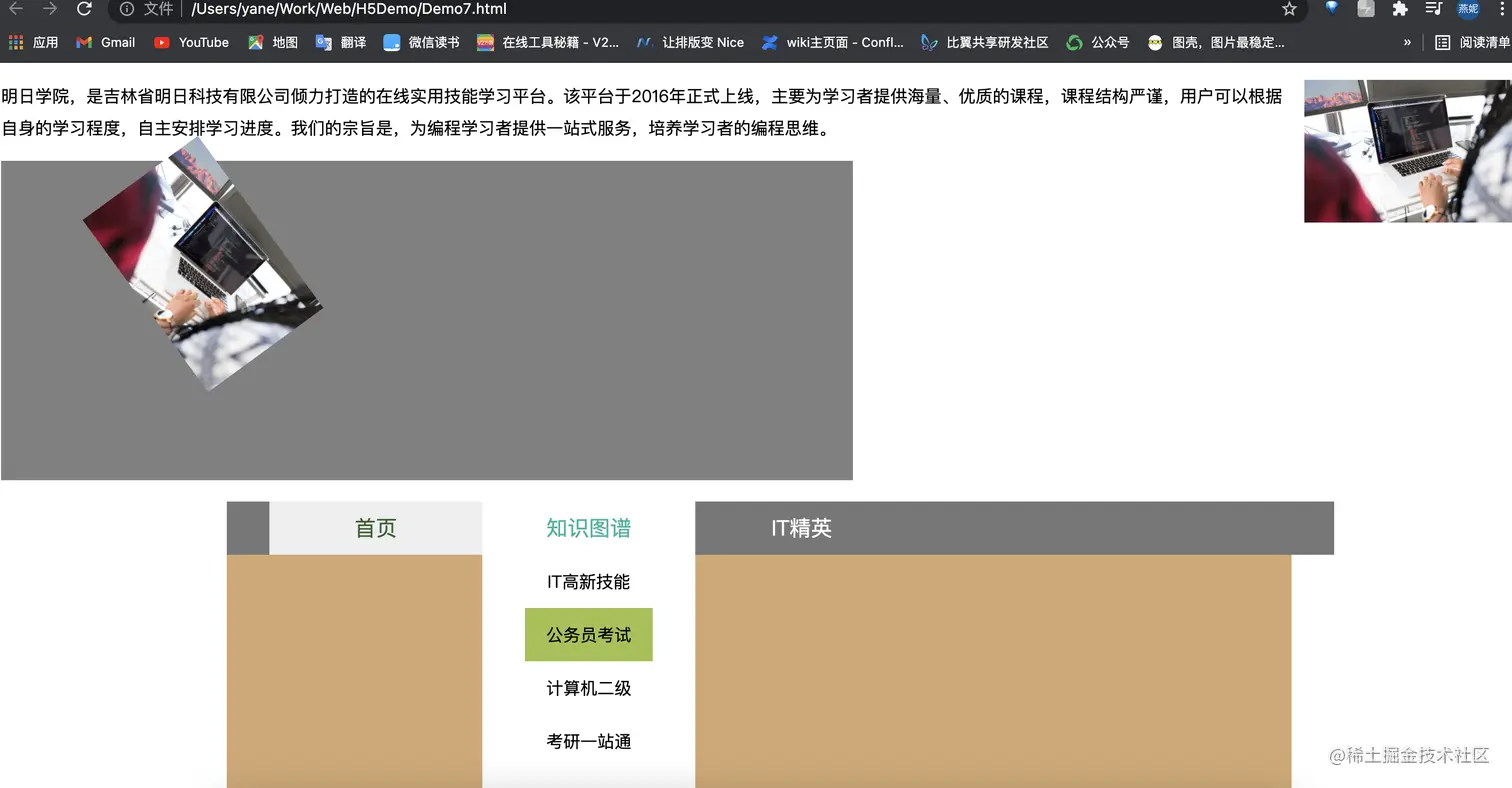Screen dimensions: 1512x788
Task: Open the 知识图谱 menu with its submenu
Action: (x=588, y=528)
